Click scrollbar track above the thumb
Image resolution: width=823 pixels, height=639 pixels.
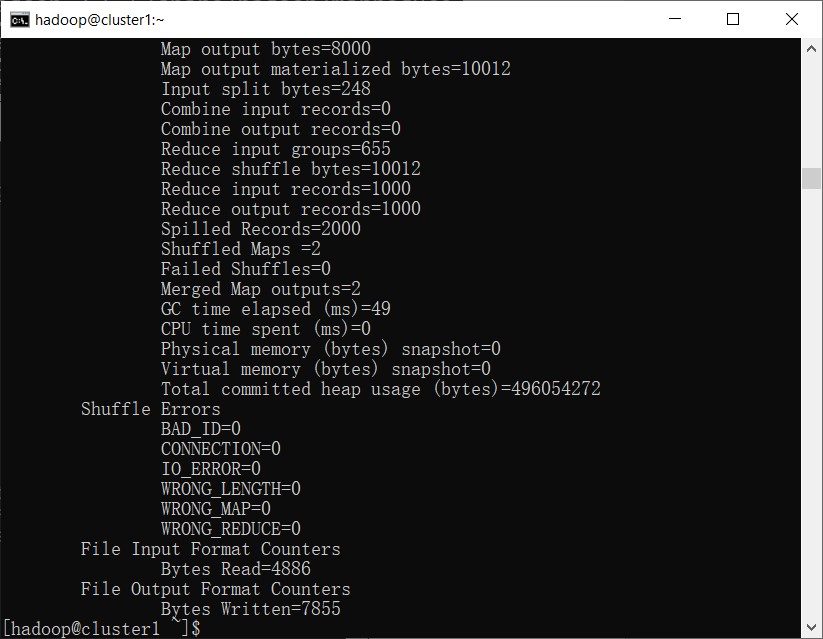tap(811, 110)
